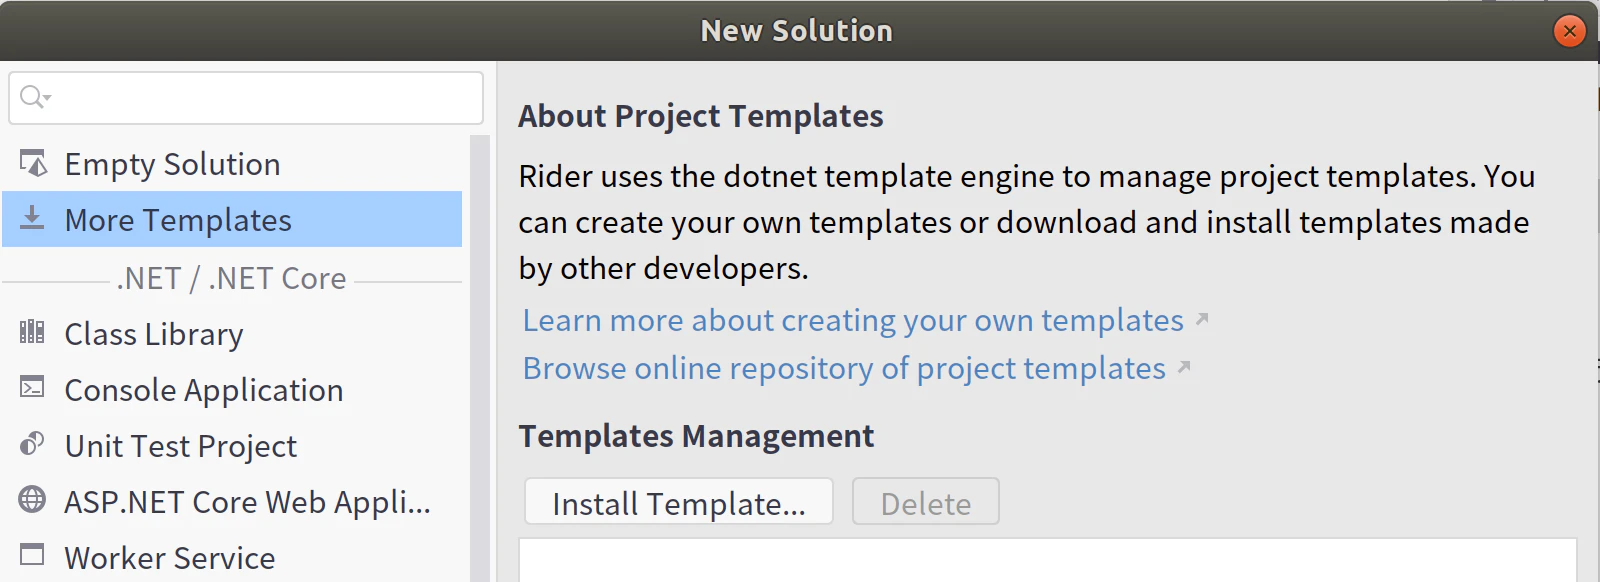Pick the Unit Test Project template
Viewport: 1600px width, 582px height.
coord(232,446)
